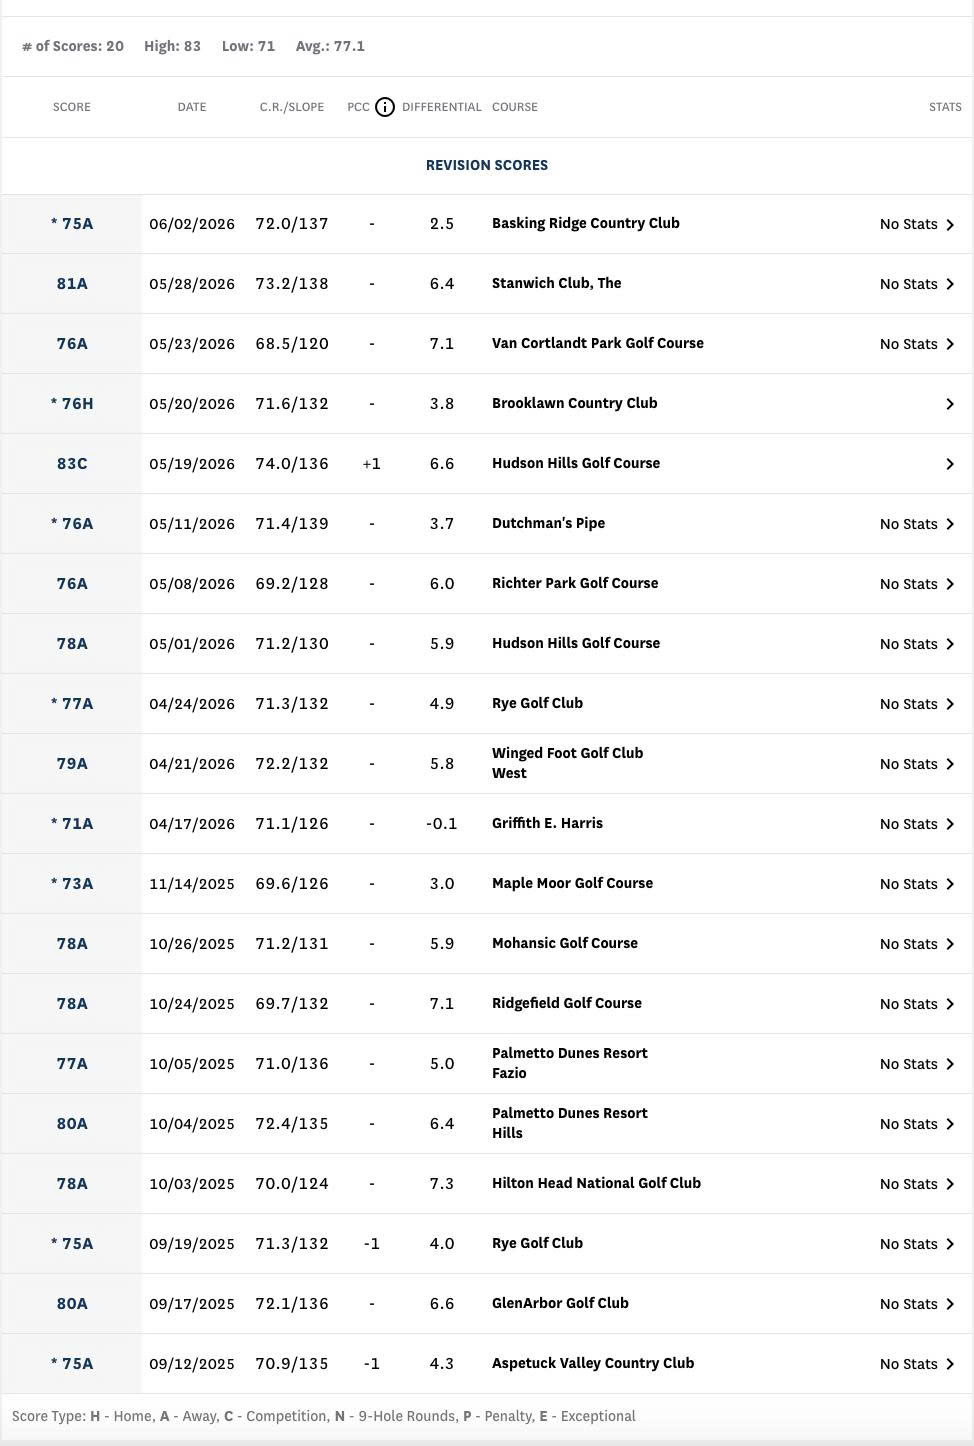Select the 76H Brooklawn score
The width and height of the screenshot is (974, 1446).
coord(72,404)
